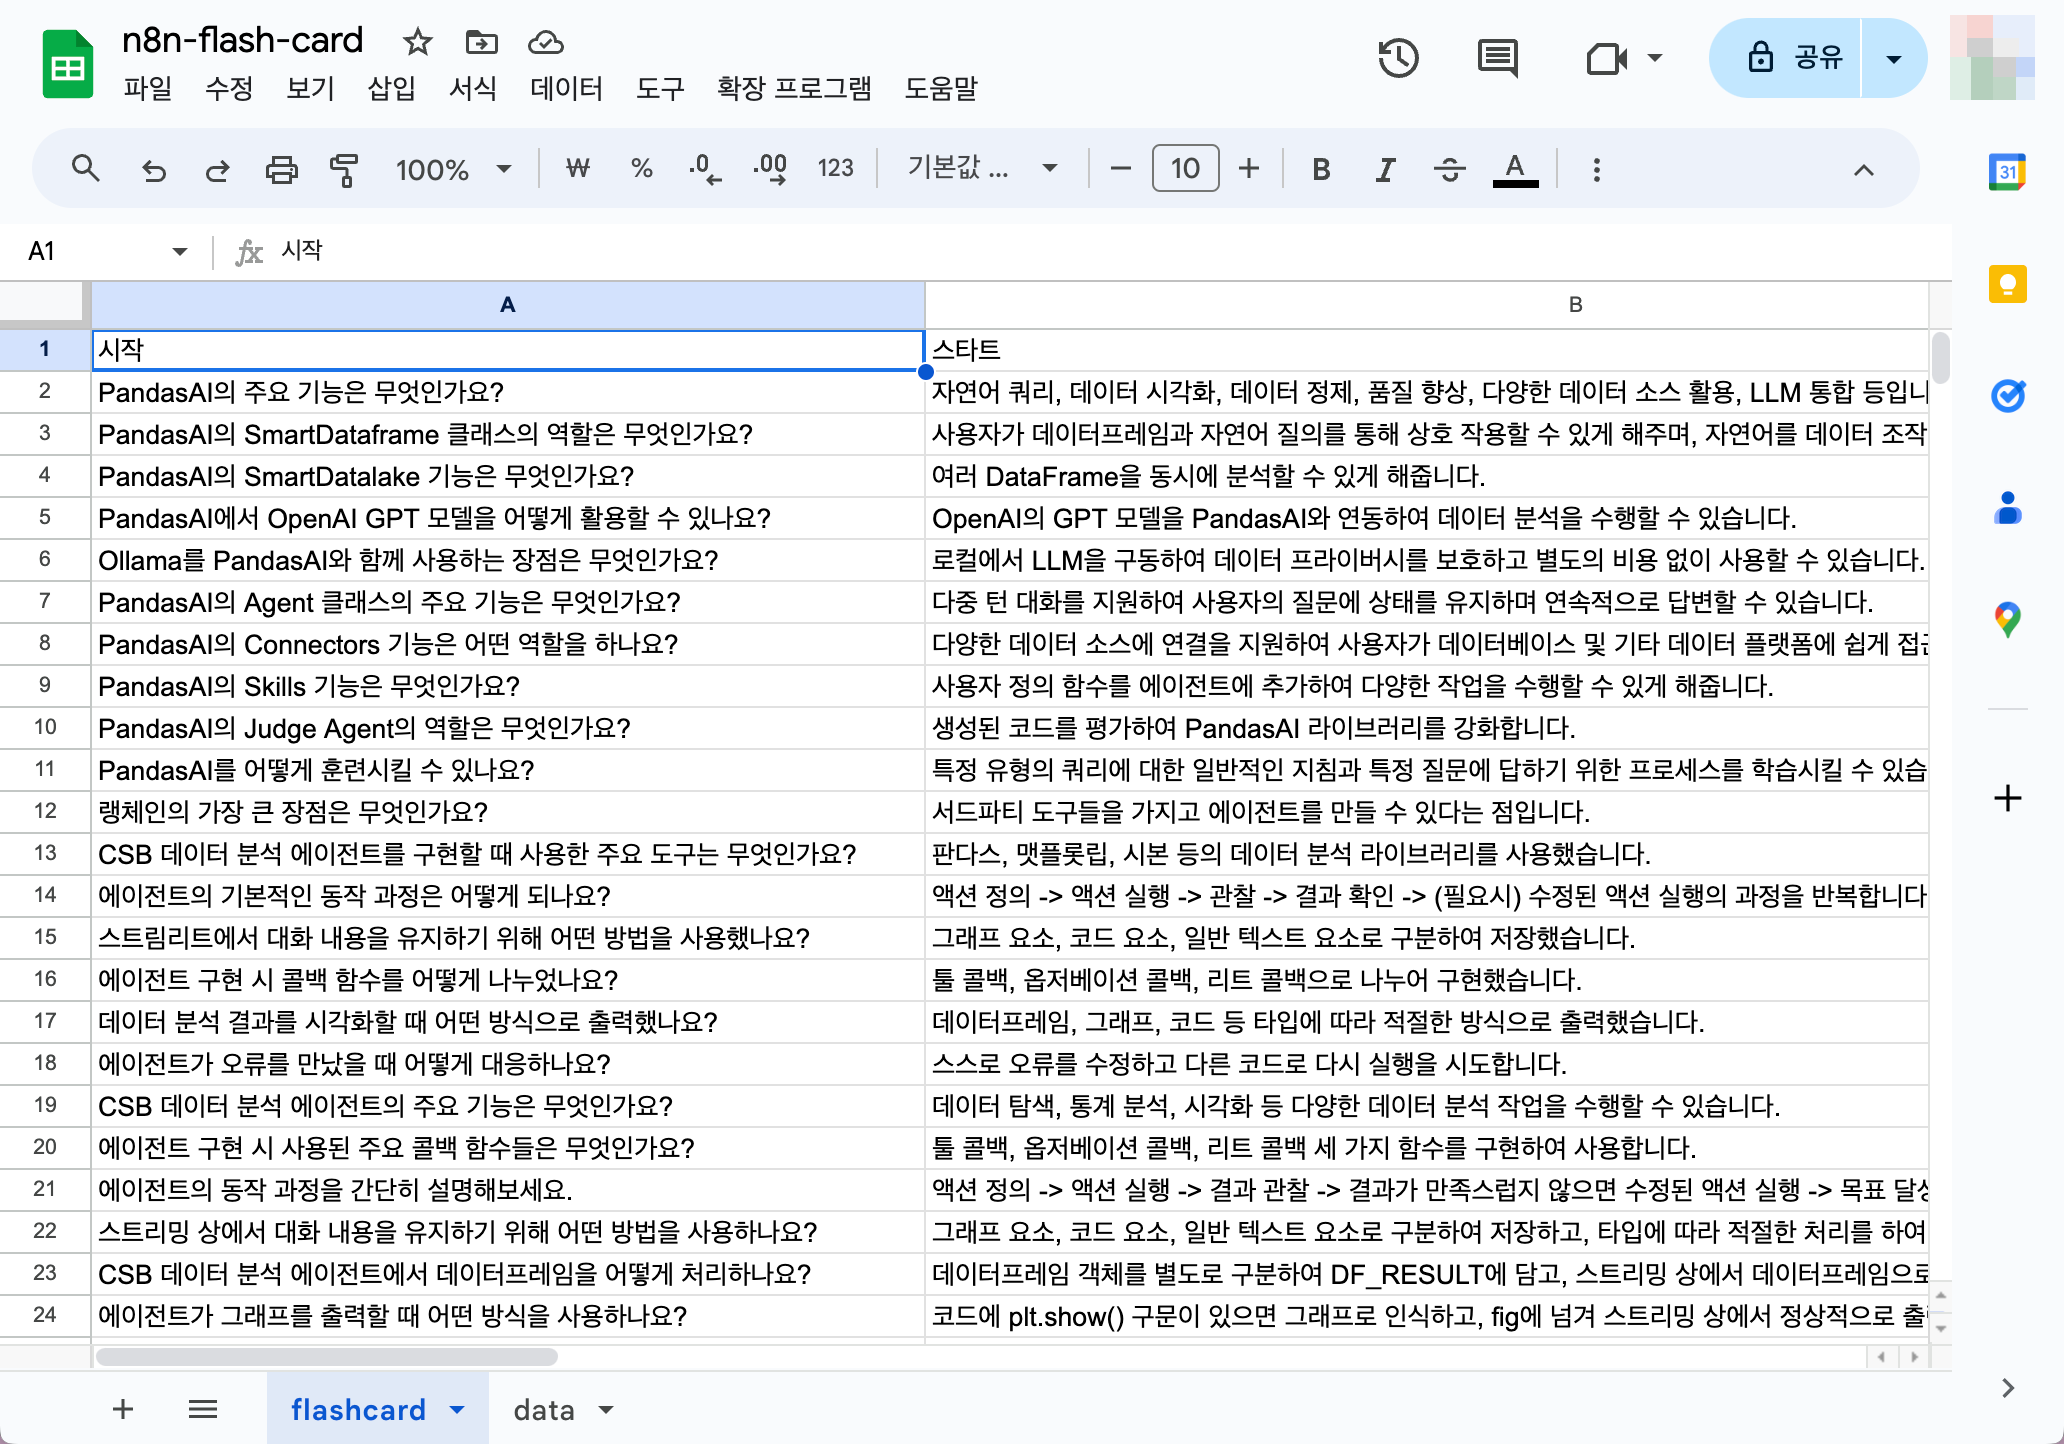Show all sheets list
Screen dimensions: 2064x1444
[203, 1409]
